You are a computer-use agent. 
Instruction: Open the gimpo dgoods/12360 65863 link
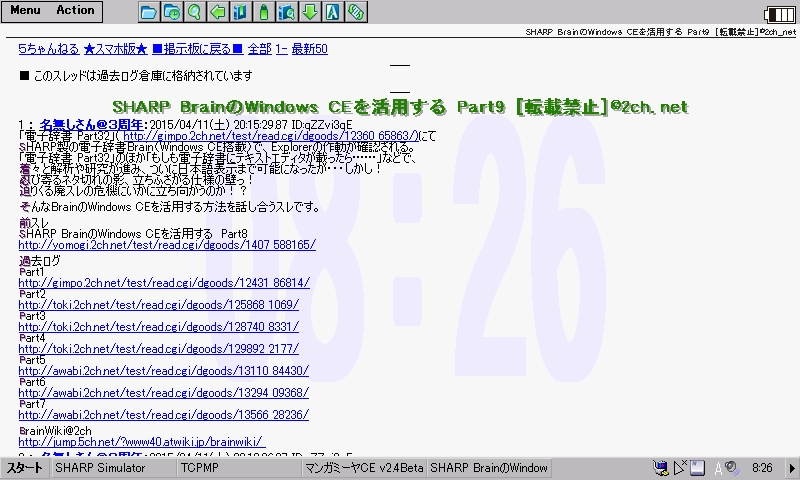tap(270, 136)
